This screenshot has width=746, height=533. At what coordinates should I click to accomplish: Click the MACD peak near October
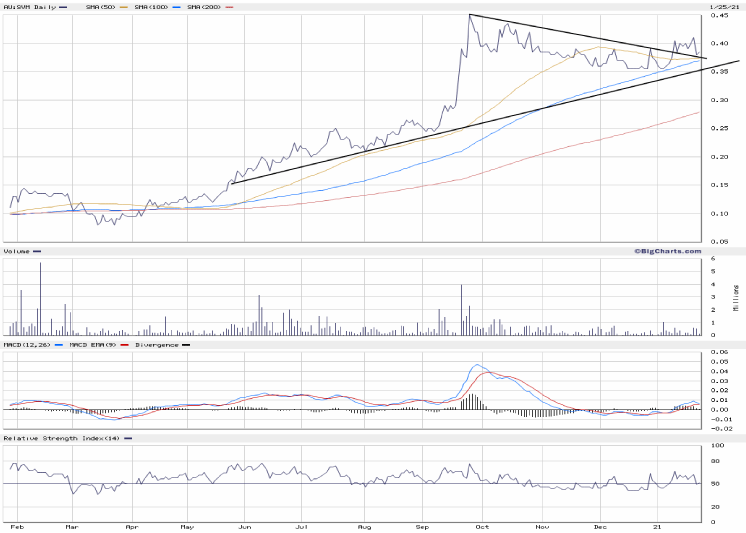tap(478, 365)
